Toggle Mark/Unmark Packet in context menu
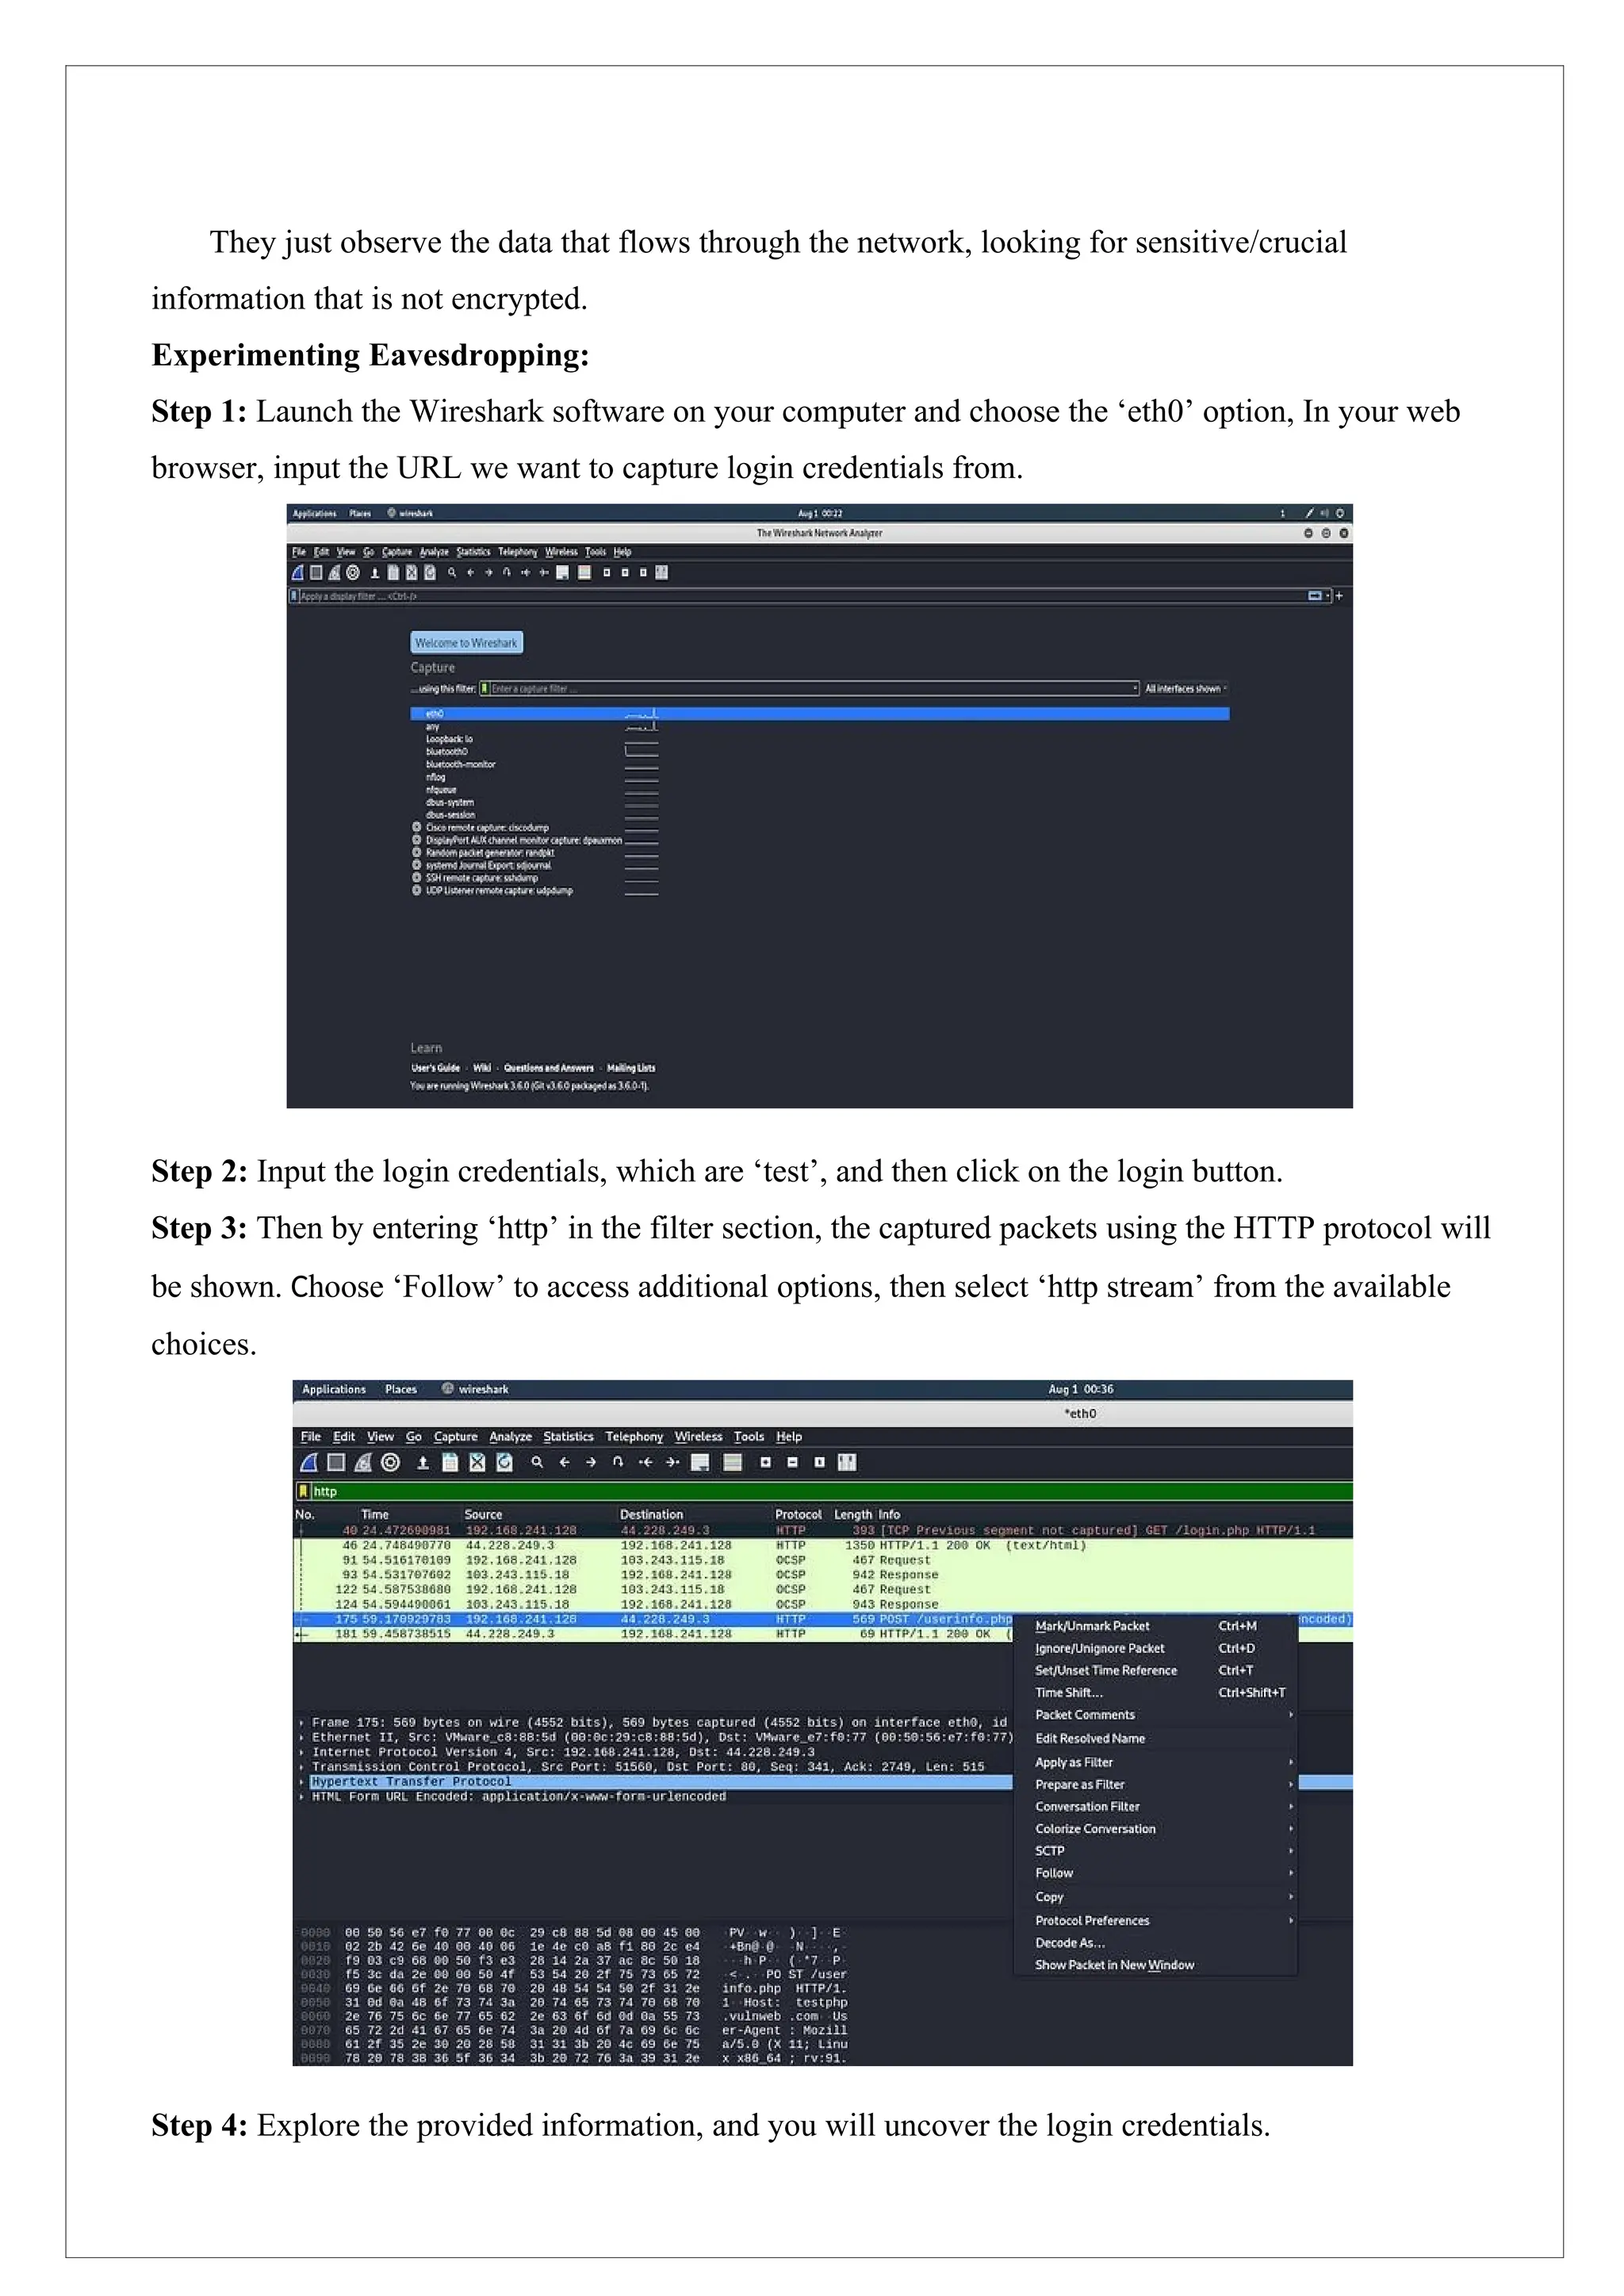Screen dimensions: 1624x2296 point(1092,1627)
